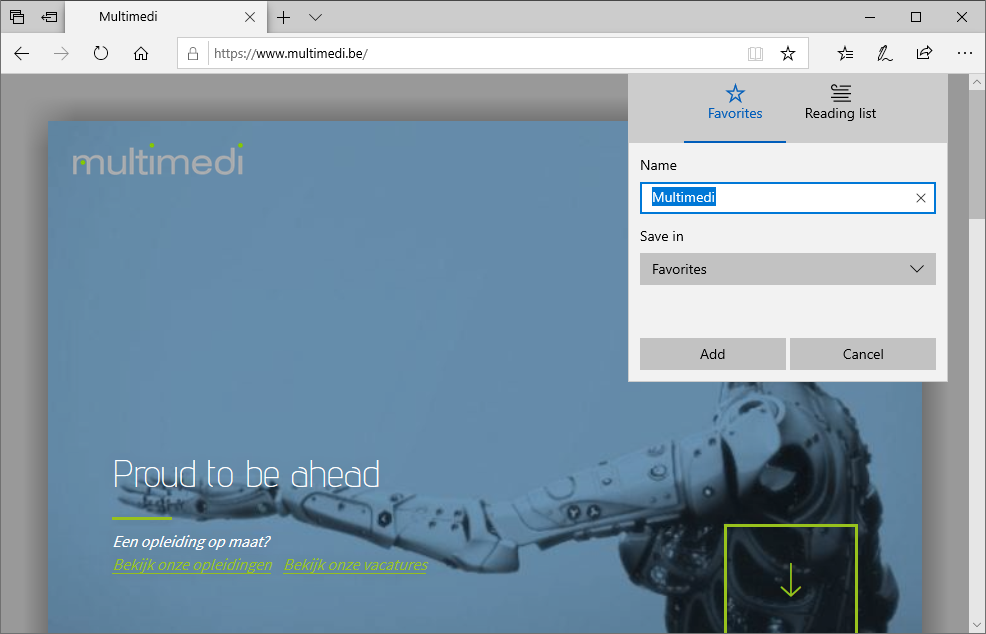Screen dimensions: 986x634
Task: Open the tabs you've set aside
Action: pyautogui.click(x=17, y=17)
